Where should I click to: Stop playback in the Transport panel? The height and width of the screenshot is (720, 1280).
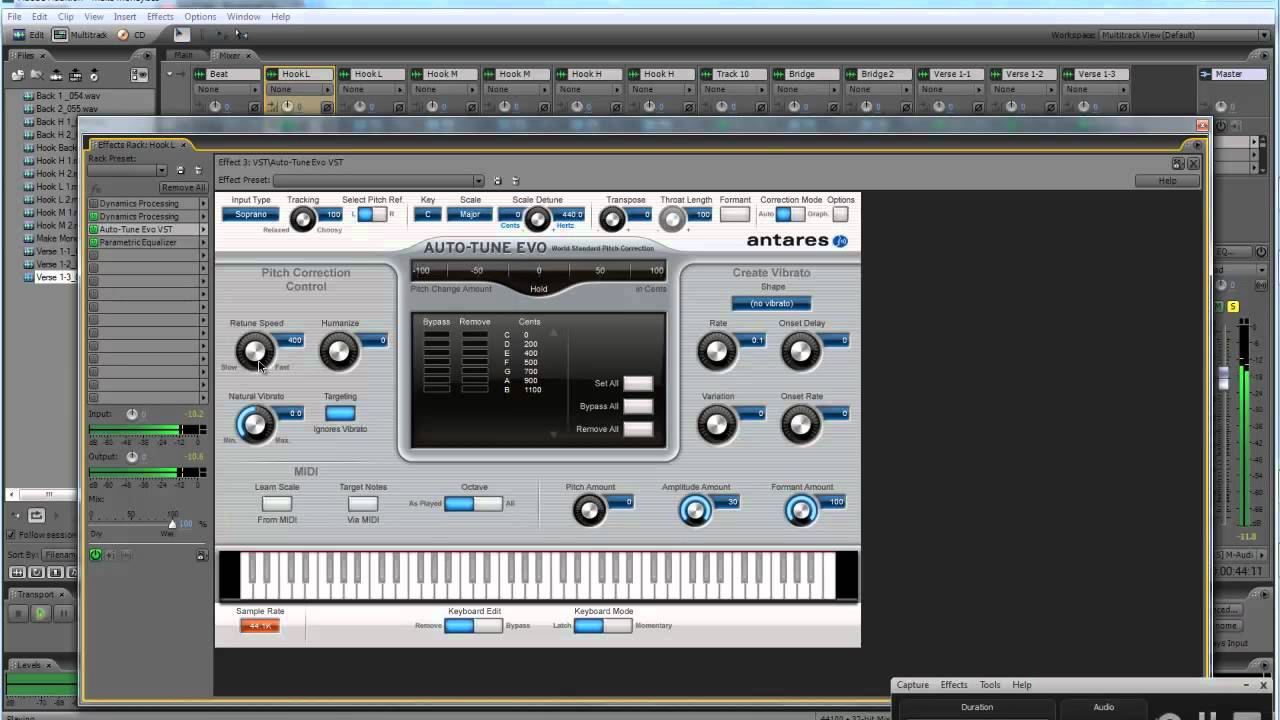tap(19, 614)
